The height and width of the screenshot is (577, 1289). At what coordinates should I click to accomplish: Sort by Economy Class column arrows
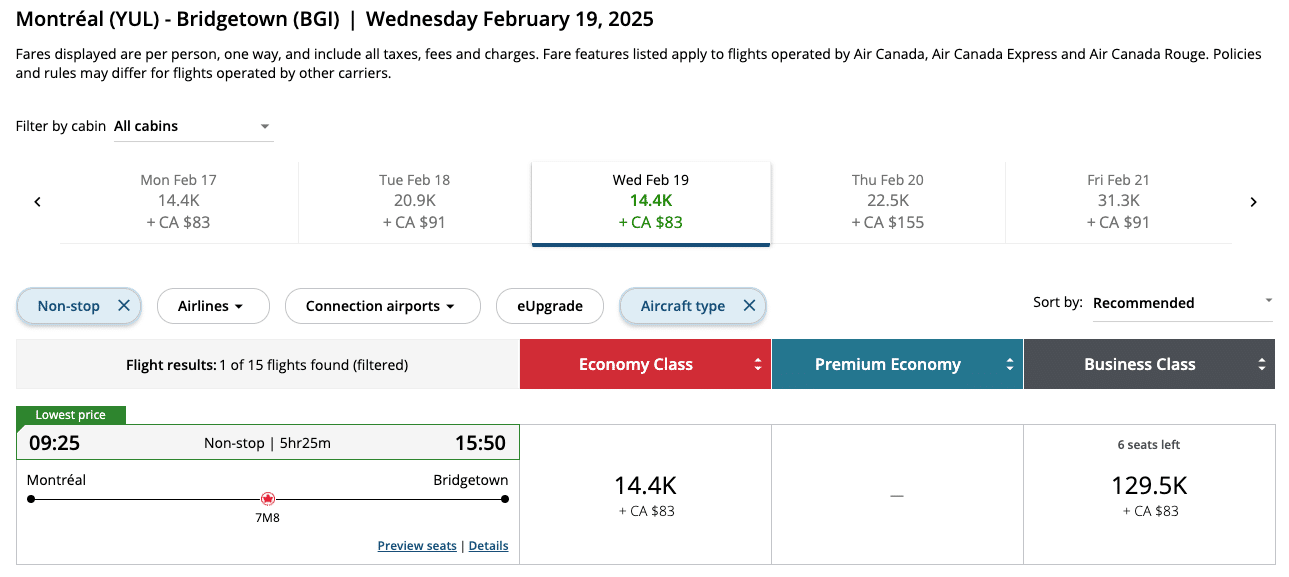click(758, 365)
